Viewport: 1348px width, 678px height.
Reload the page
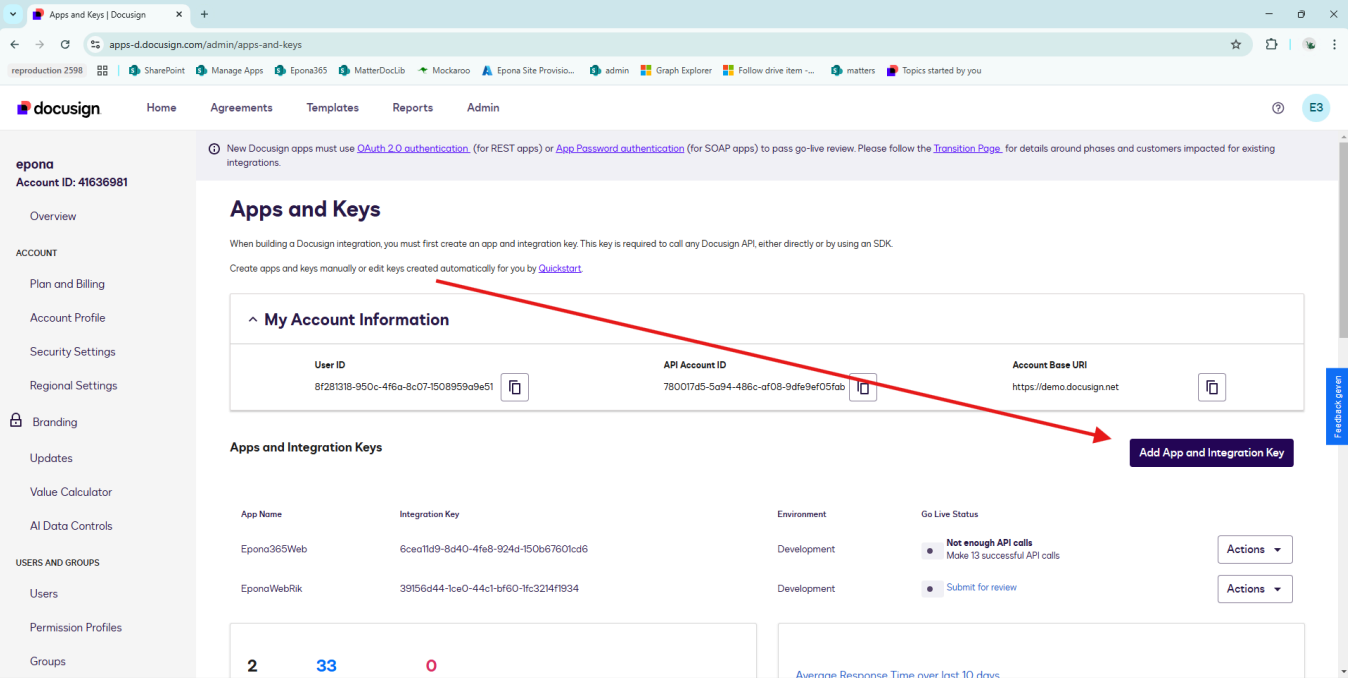65,44
